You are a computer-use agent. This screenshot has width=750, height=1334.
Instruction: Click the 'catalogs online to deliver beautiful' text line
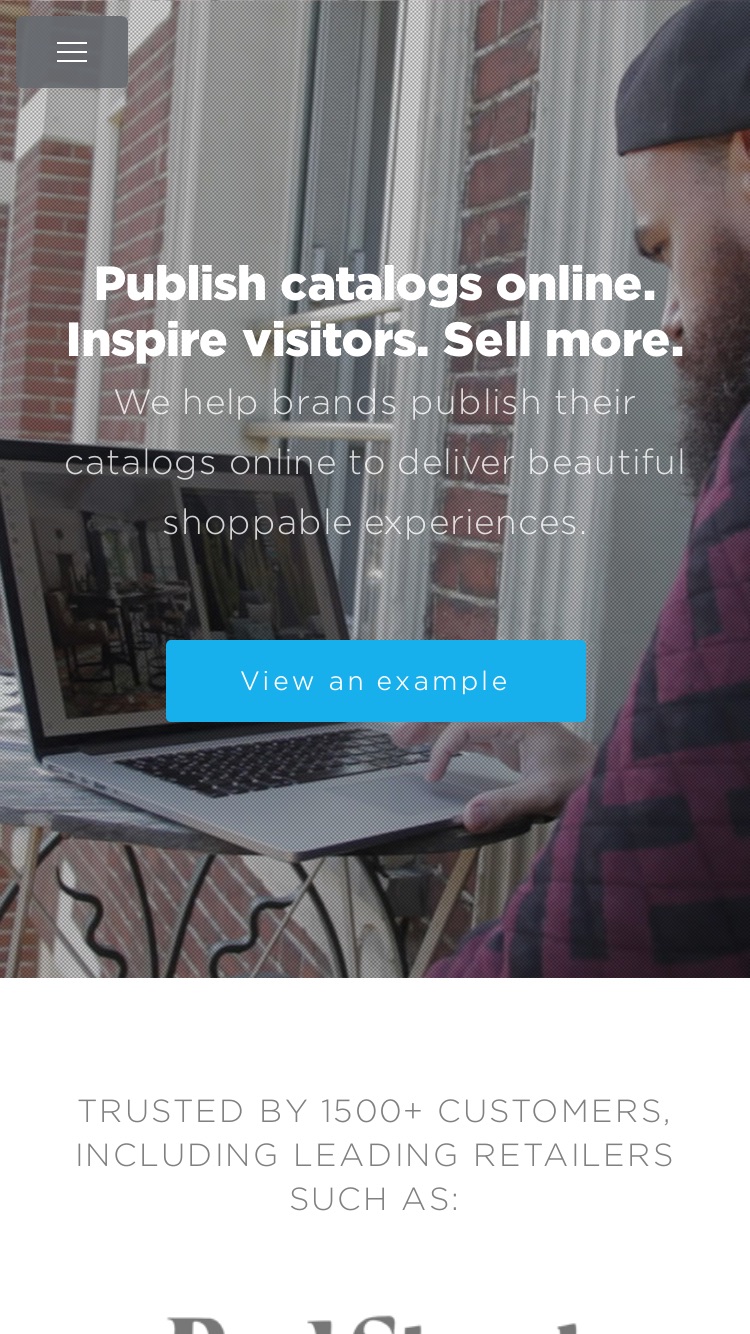click(x=375, y=463)
